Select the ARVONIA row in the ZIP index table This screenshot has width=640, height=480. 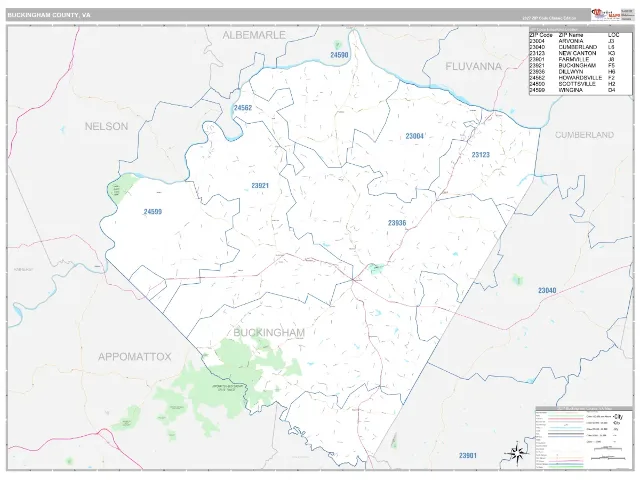(580, 41)
